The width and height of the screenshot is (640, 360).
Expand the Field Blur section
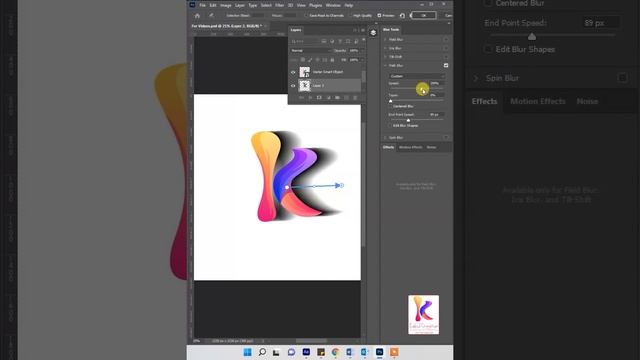click(385, 40)
